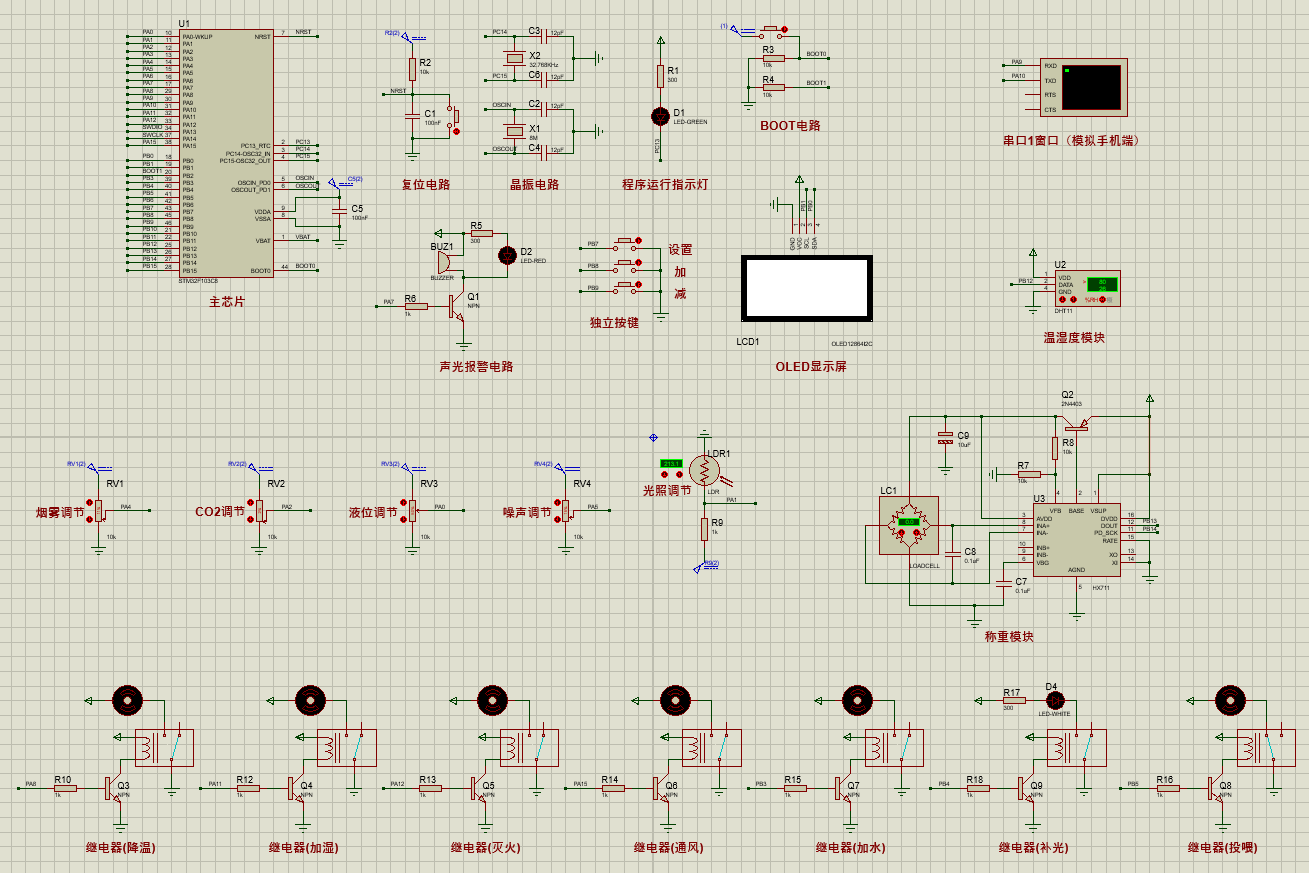The width and height of the screenshot is (1309, 873).
Task: Click the RV4 噪声 potentiometer body
Action: (564, 510)
